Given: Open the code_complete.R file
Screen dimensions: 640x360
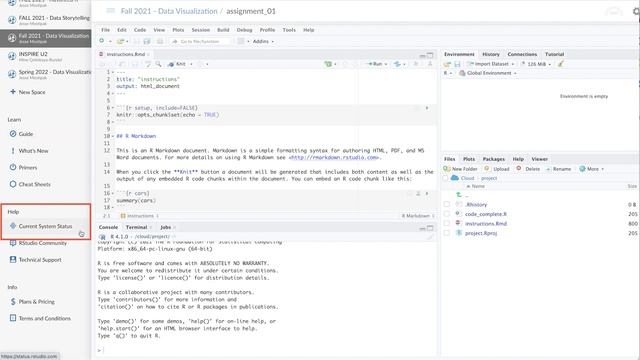Looking at the screenshot, I should point(486,214).
